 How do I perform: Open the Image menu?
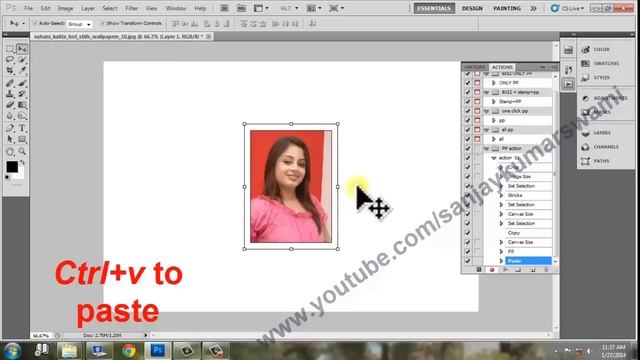[65, 8]
